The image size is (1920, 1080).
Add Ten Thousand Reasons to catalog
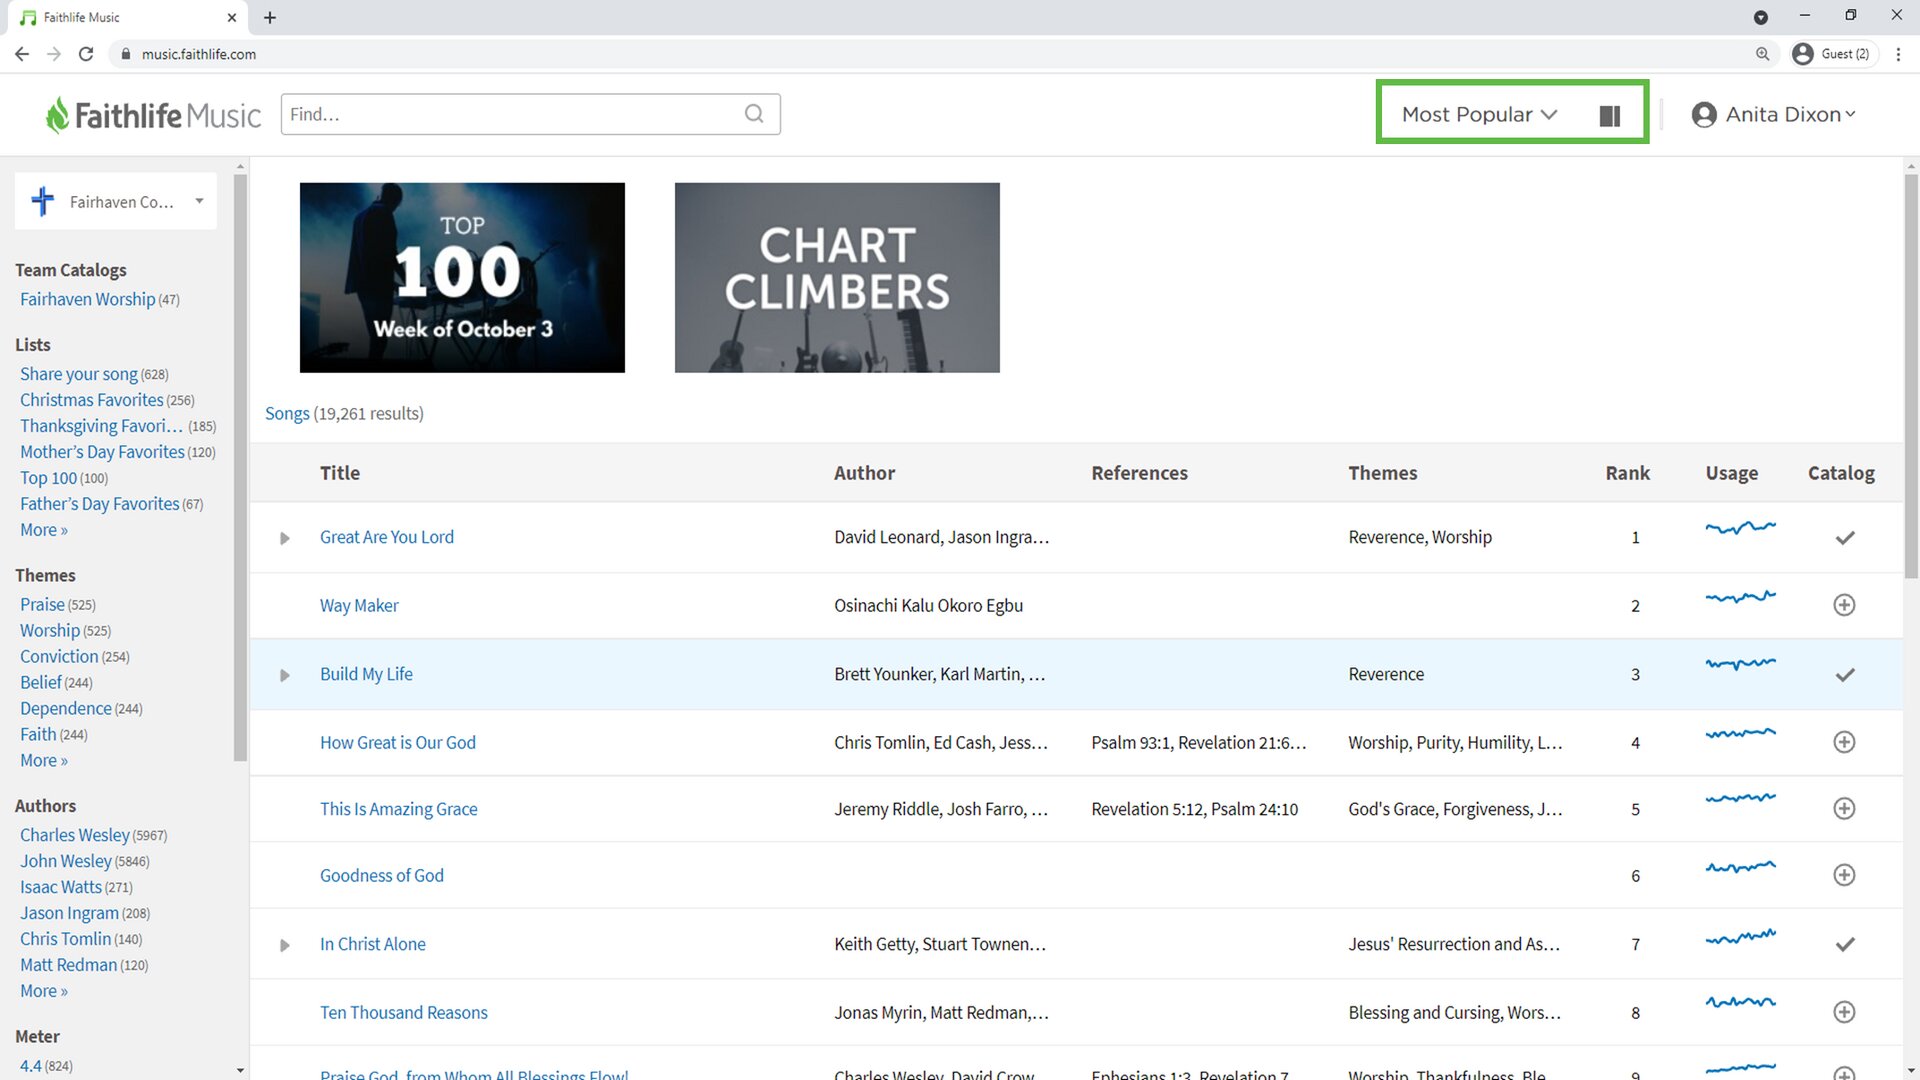pos(1844,1012)
